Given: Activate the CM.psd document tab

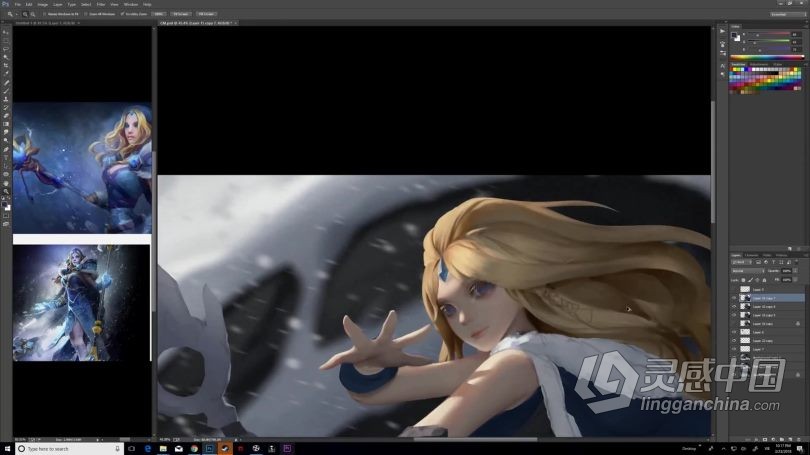Looking at the screenshot, I should (196, 23).
